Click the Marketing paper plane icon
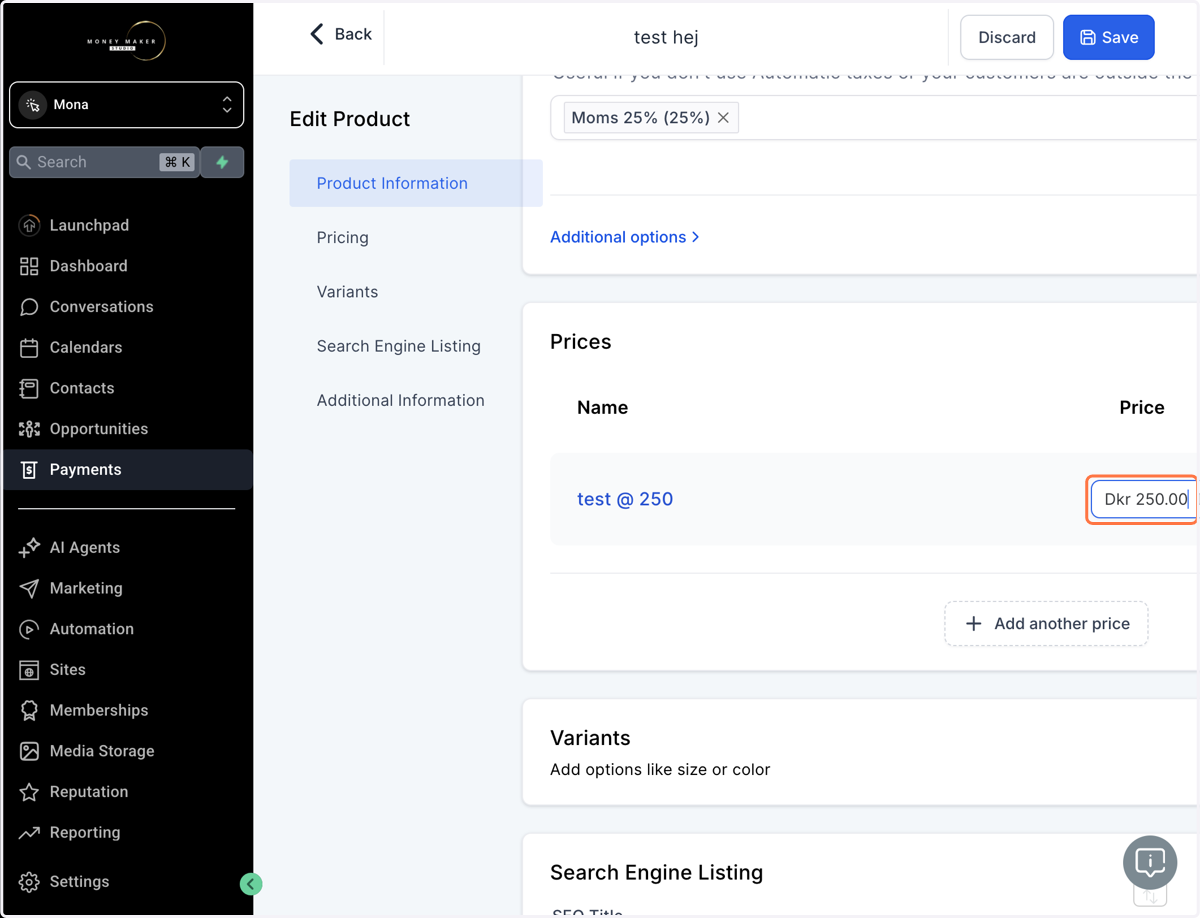The width and height of the screenshot is (1200, 918). pos(29,588)
